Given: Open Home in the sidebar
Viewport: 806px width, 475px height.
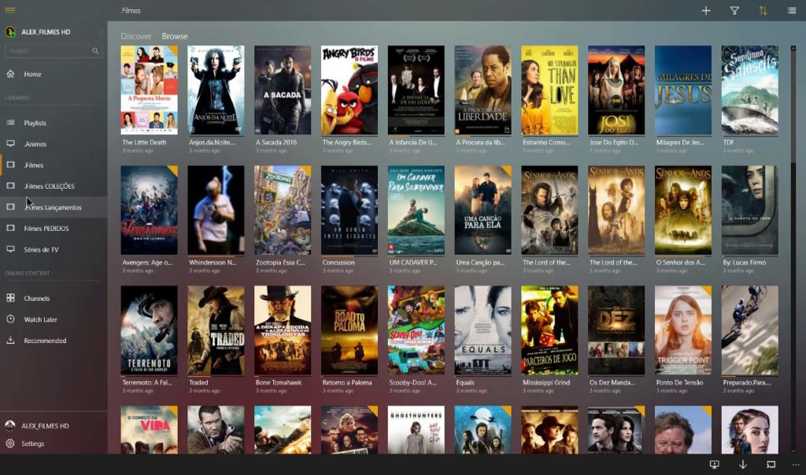Looking at the screenshot, I should pos(32,74).
